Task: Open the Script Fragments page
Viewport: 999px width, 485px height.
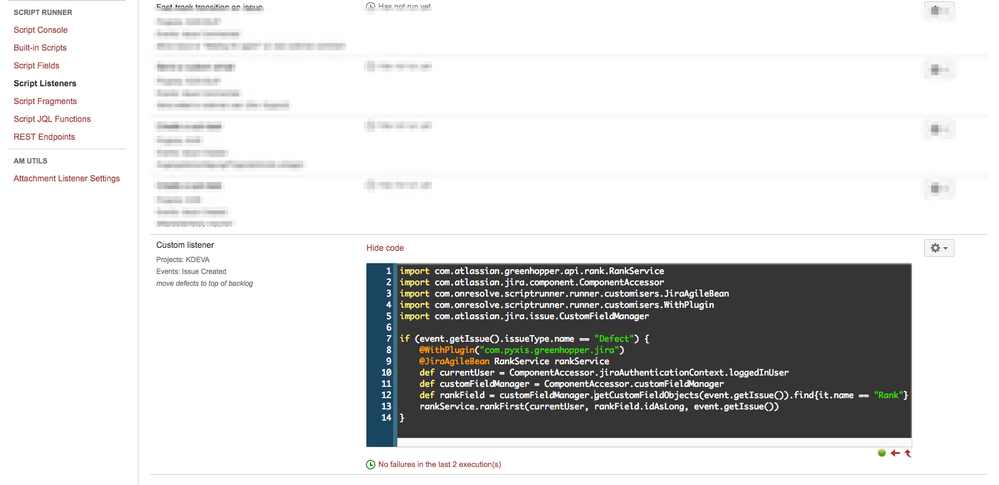Action: 45,101
